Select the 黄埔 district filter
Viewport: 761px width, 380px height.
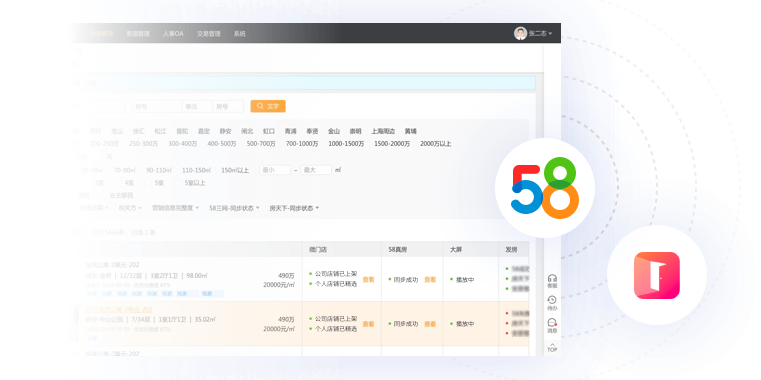[411, 131]
